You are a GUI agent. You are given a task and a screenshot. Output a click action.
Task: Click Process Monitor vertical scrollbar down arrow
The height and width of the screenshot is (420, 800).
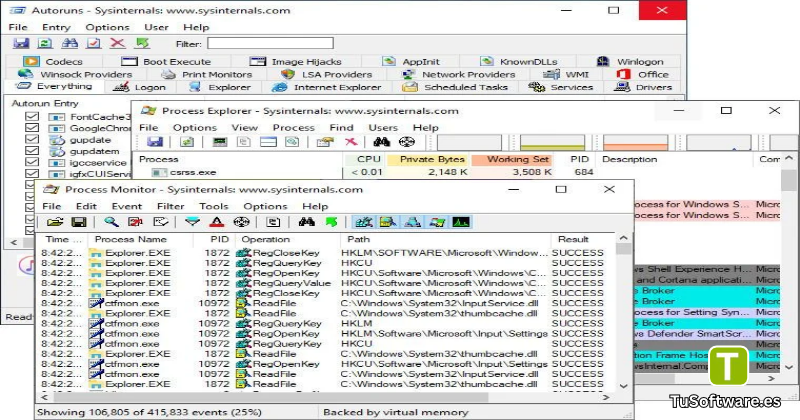623,386
